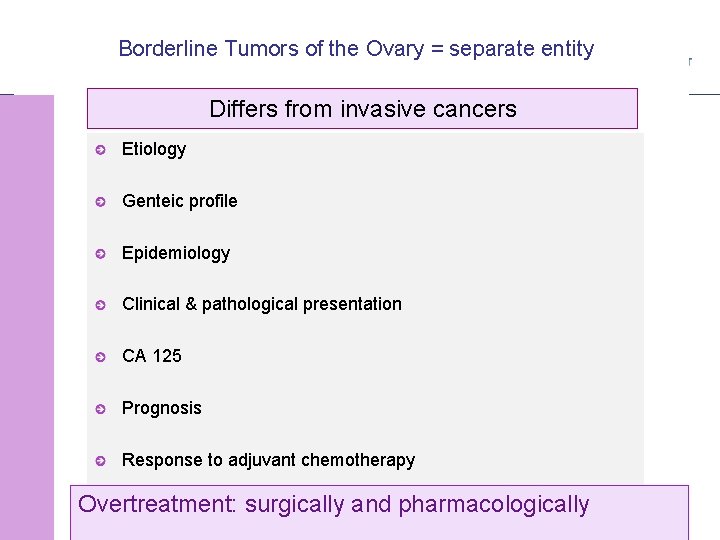Viewport: 720px width, 540px height.
Task: Click the bullet arrow beside Prognosis
Action: [x=100, y=409]
